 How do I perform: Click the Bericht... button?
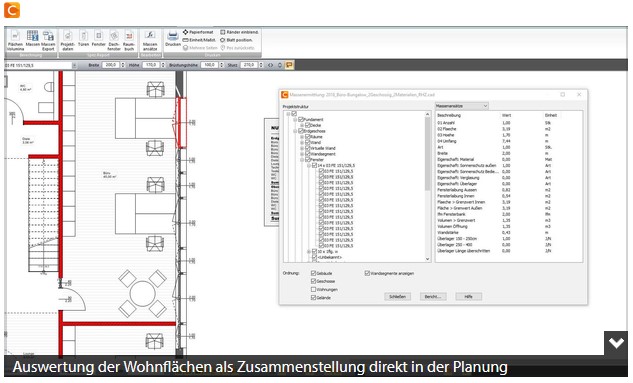click(x=433, y=297)
